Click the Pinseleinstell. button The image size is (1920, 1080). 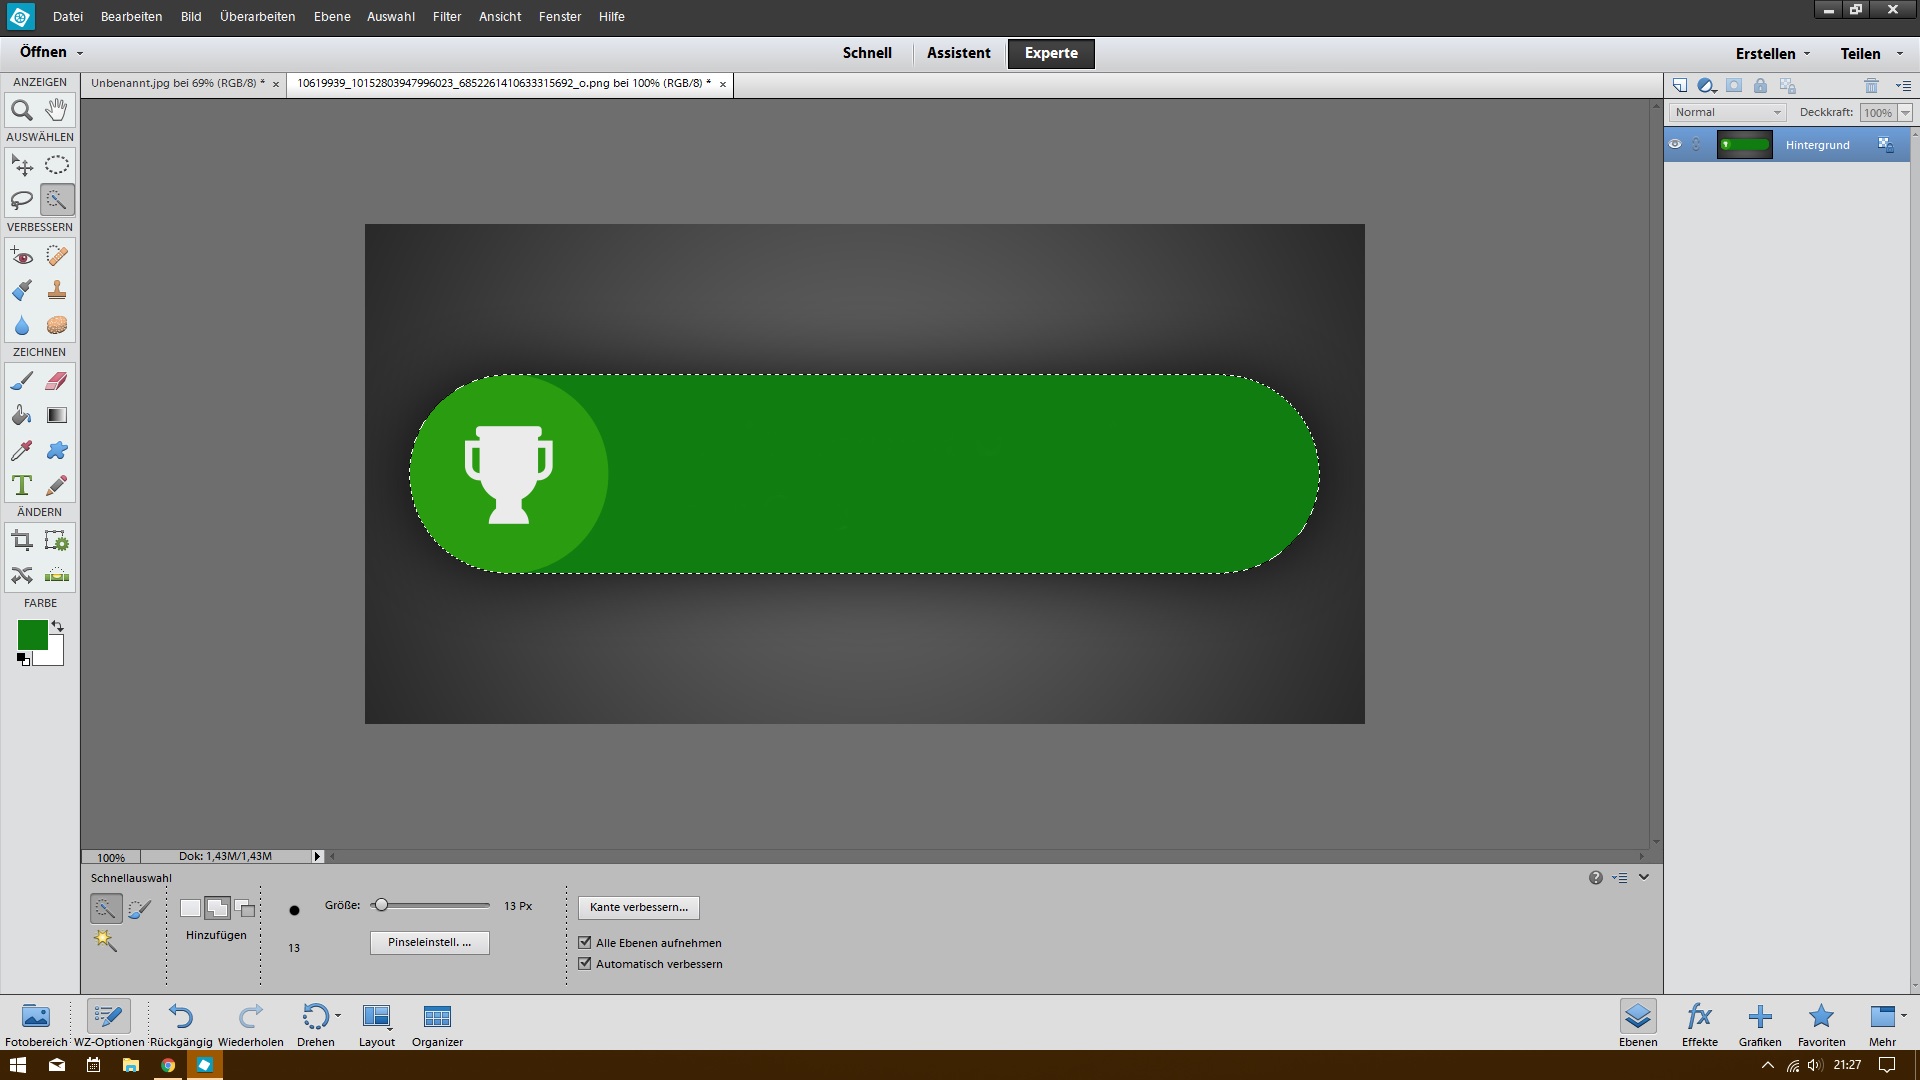click(429, 942)
